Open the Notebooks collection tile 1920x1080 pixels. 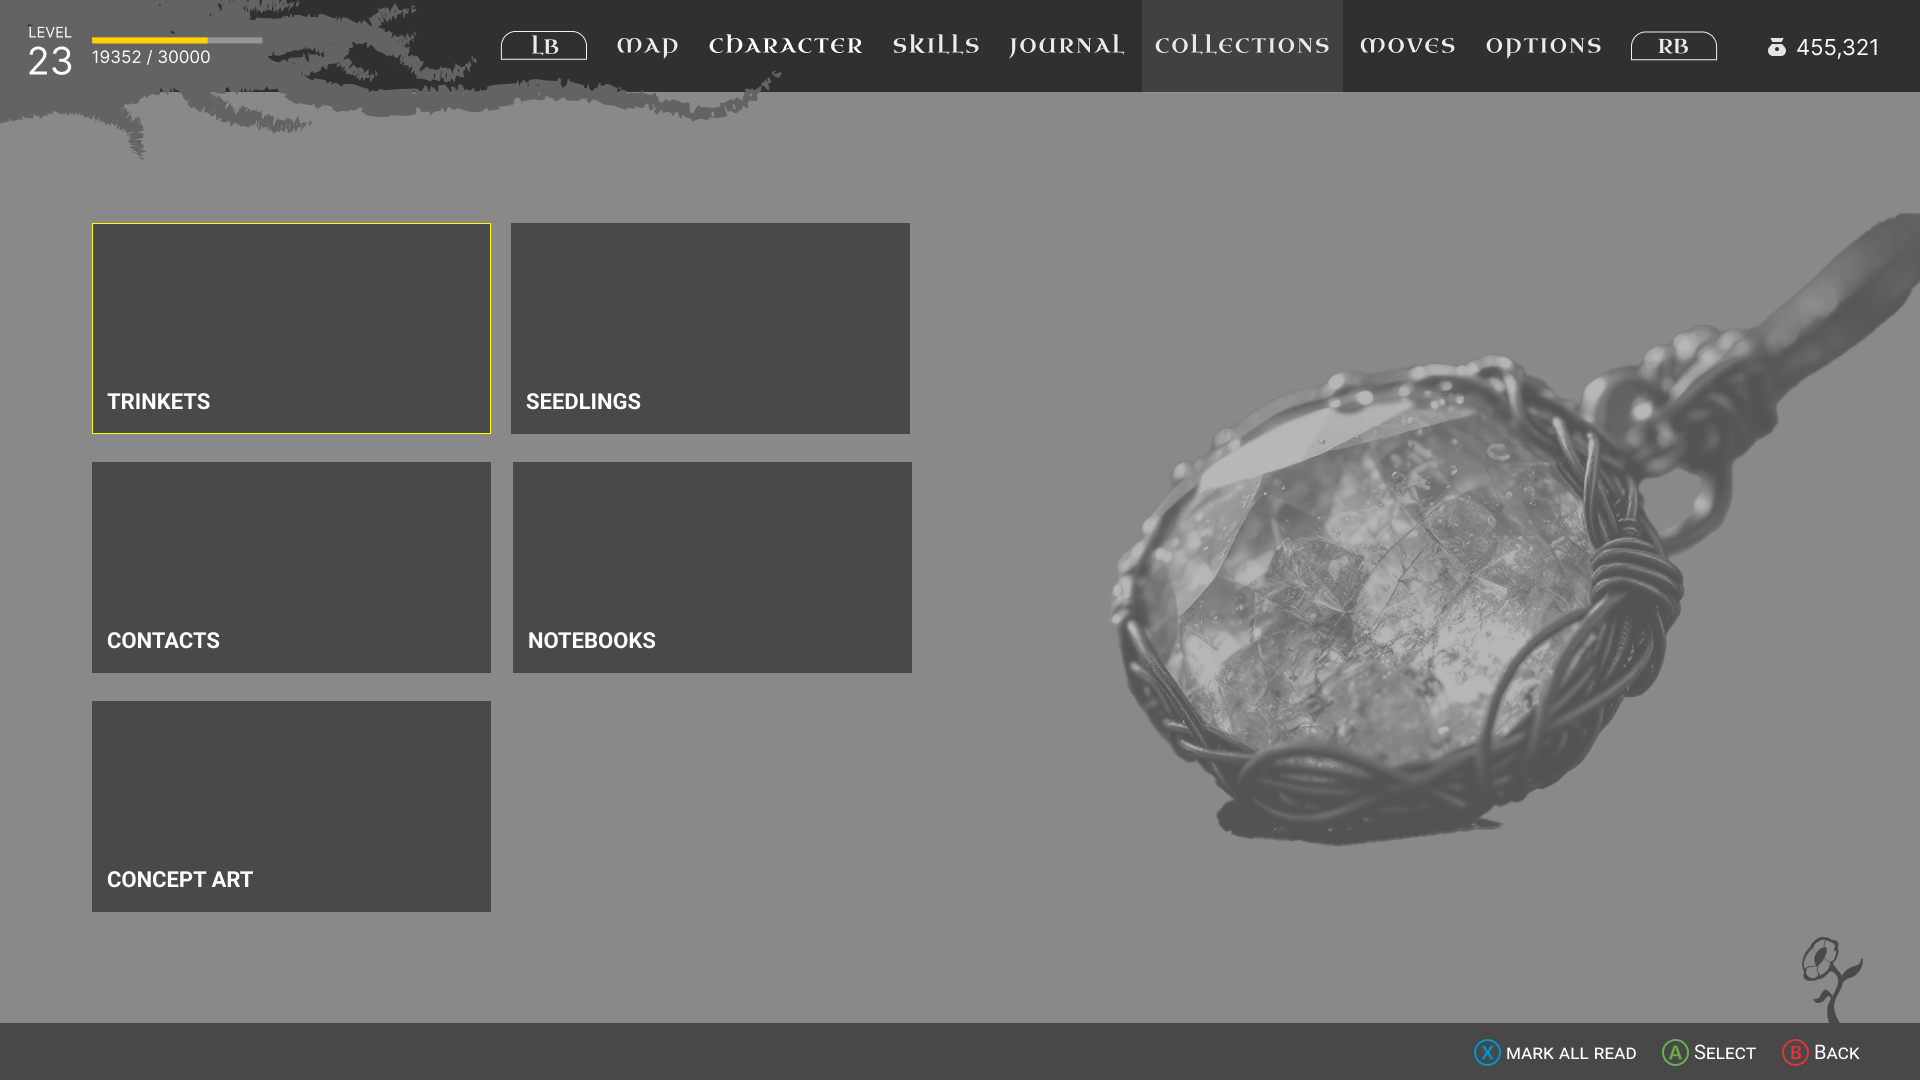[x=712, y=567]
